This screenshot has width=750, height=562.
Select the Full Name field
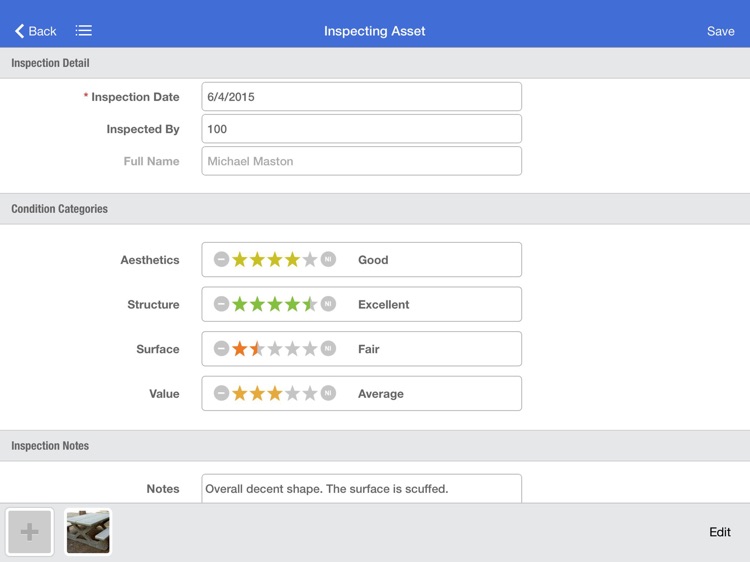362,161
